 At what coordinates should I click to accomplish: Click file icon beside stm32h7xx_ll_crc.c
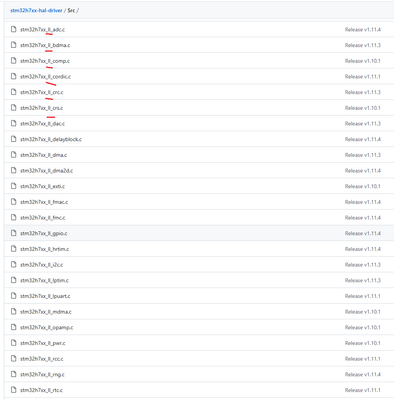[x=14, y=92]
